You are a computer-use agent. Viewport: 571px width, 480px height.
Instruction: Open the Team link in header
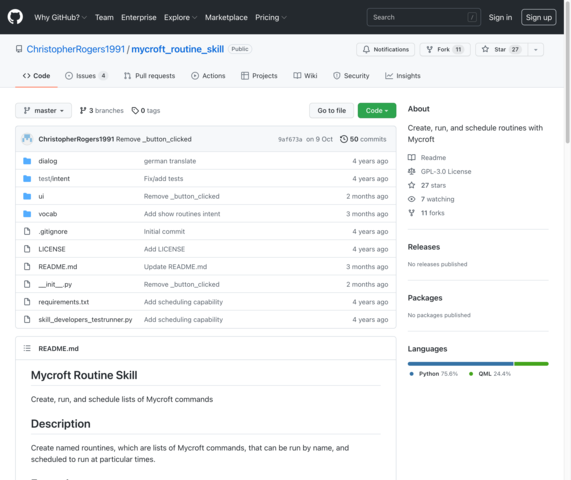click(104, 17)
